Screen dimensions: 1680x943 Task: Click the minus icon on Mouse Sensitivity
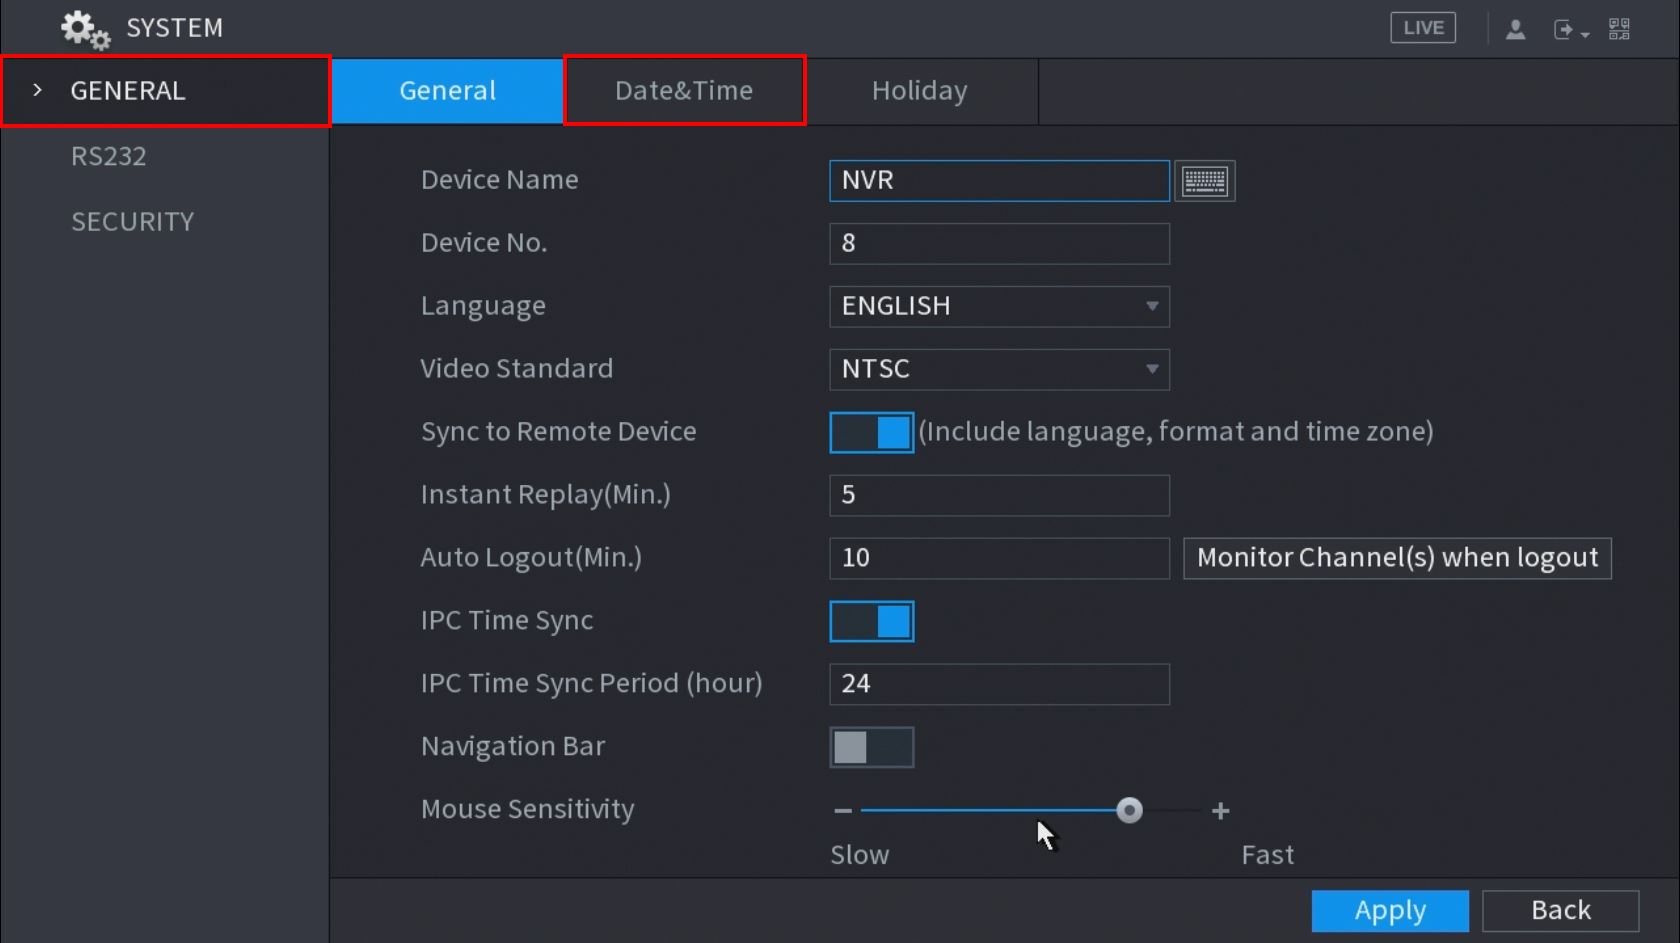pos(843,811)
